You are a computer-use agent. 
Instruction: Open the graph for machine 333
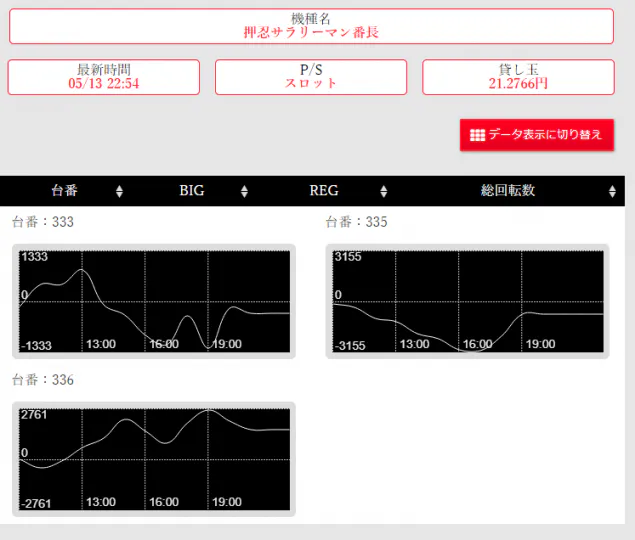pos(154,301)
